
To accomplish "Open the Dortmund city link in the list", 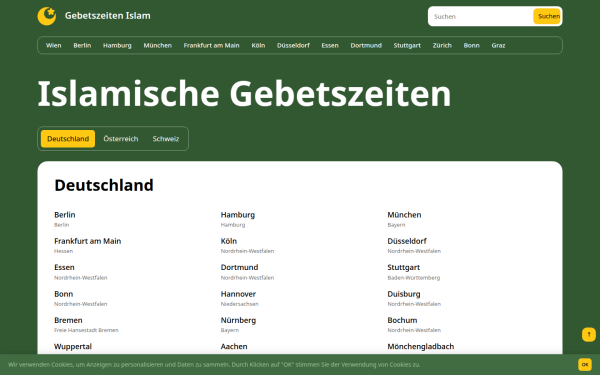I will click(x=240, y=267).
